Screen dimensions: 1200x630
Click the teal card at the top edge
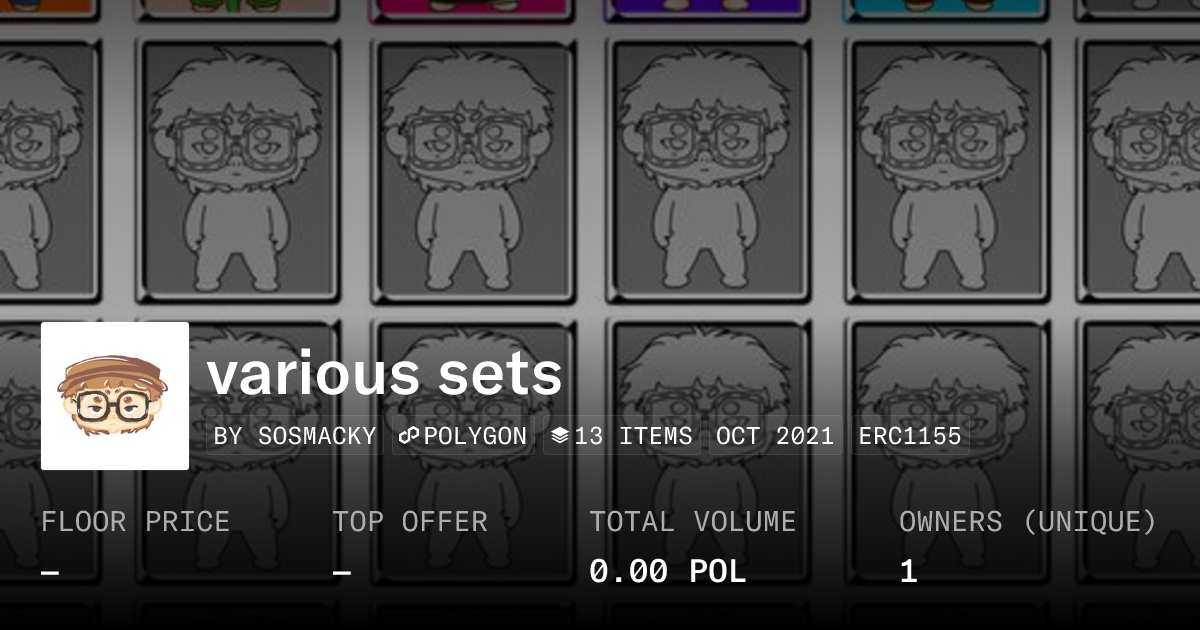tap(945, 10)
